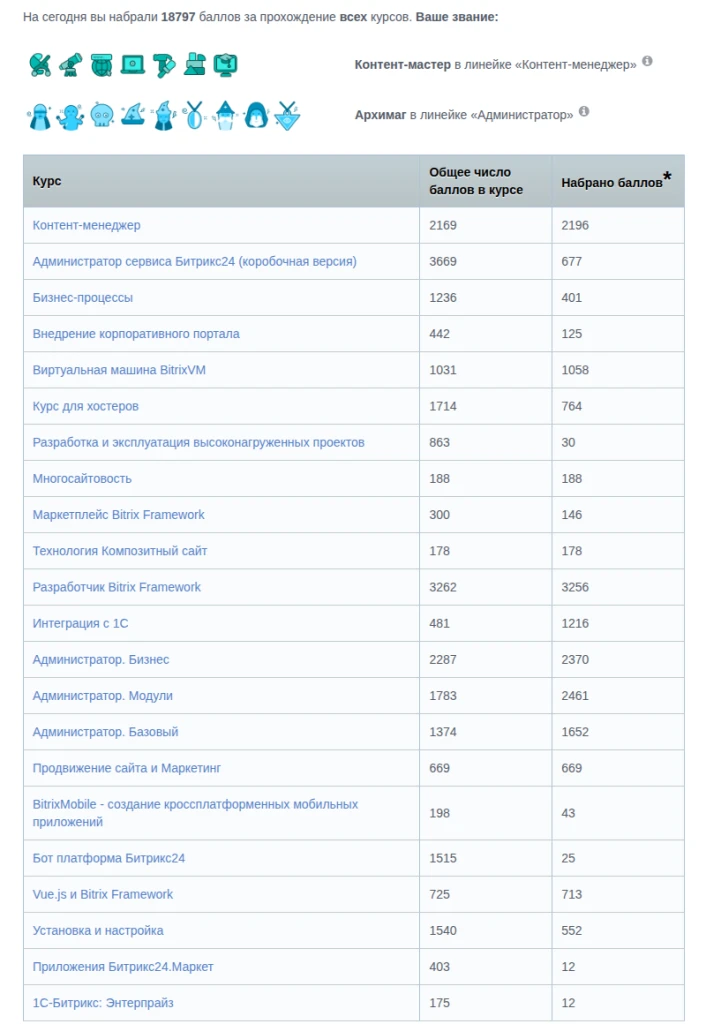Open Интеграция с 1С course

tap(80, 624)
